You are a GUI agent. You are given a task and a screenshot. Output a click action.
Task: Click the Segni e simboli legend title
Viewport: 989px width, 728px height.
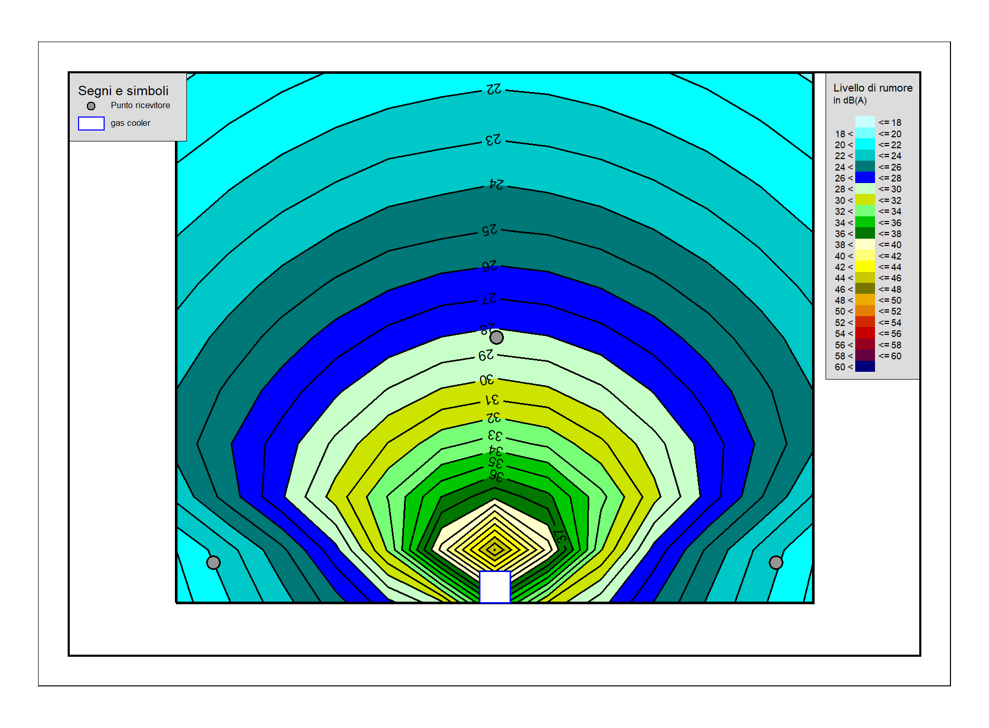click(123, 90)
